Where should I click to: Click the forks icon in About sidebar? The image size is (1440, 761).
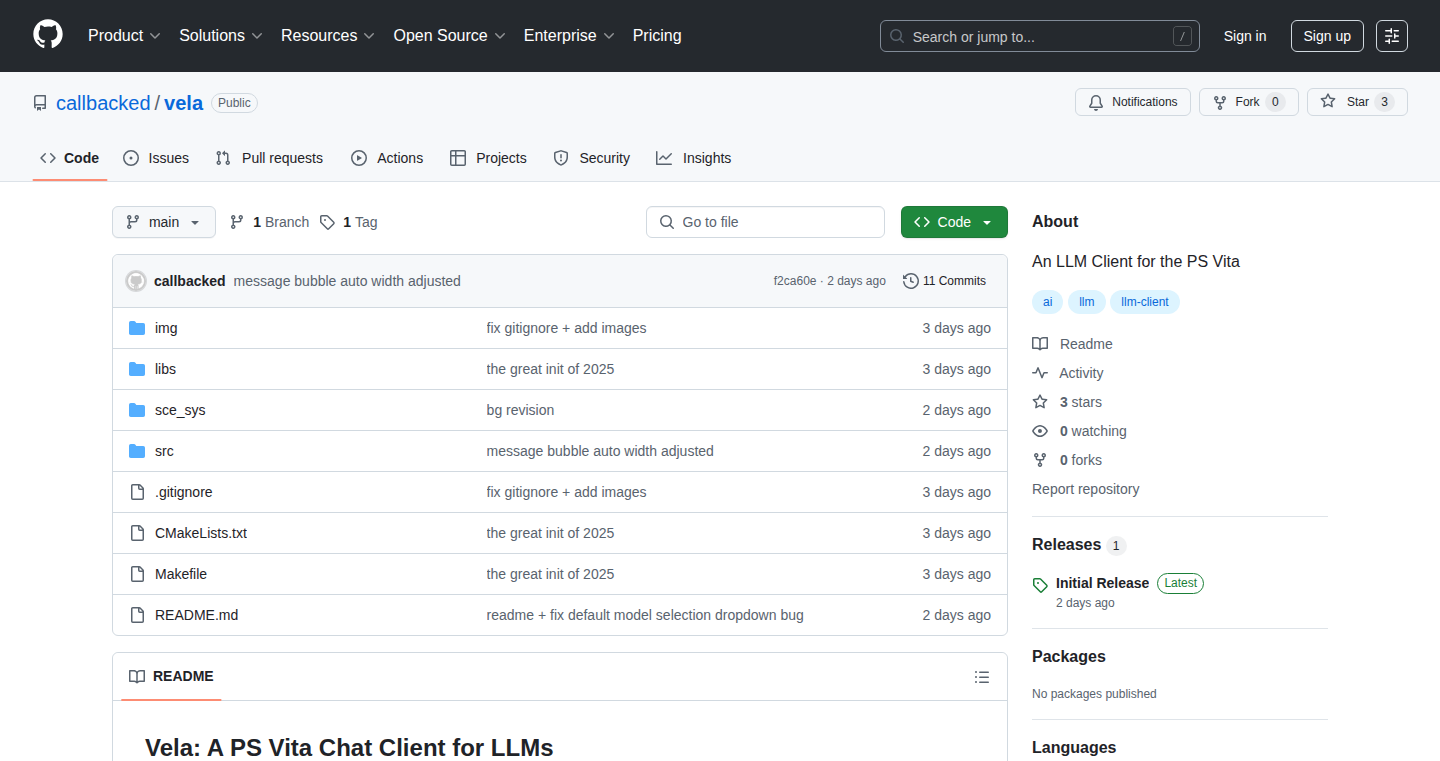1040,460
